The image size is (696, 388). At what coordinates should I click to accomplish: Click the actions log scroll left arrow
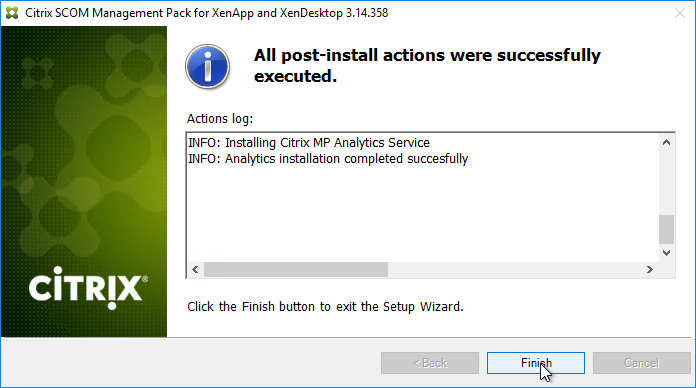click(195, 269)
